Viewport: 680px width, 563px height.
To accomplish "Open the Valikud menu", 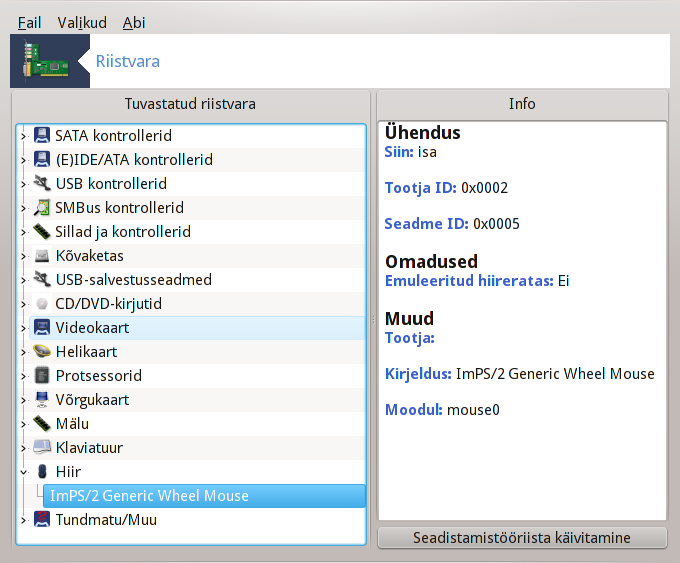I will (x=82, y=23).
